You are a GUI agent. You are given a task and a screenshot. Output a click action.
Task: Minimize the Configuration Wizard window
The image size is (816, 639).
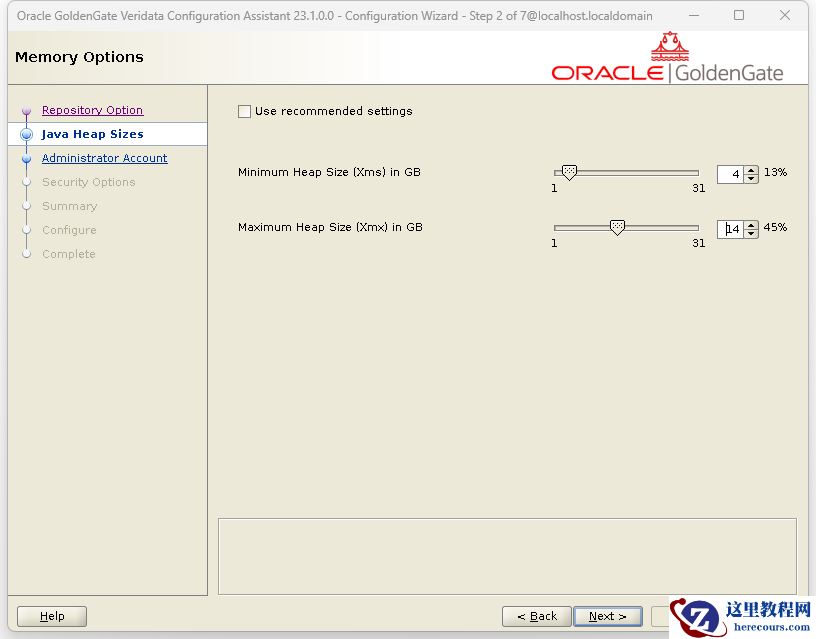coord(694,15)
